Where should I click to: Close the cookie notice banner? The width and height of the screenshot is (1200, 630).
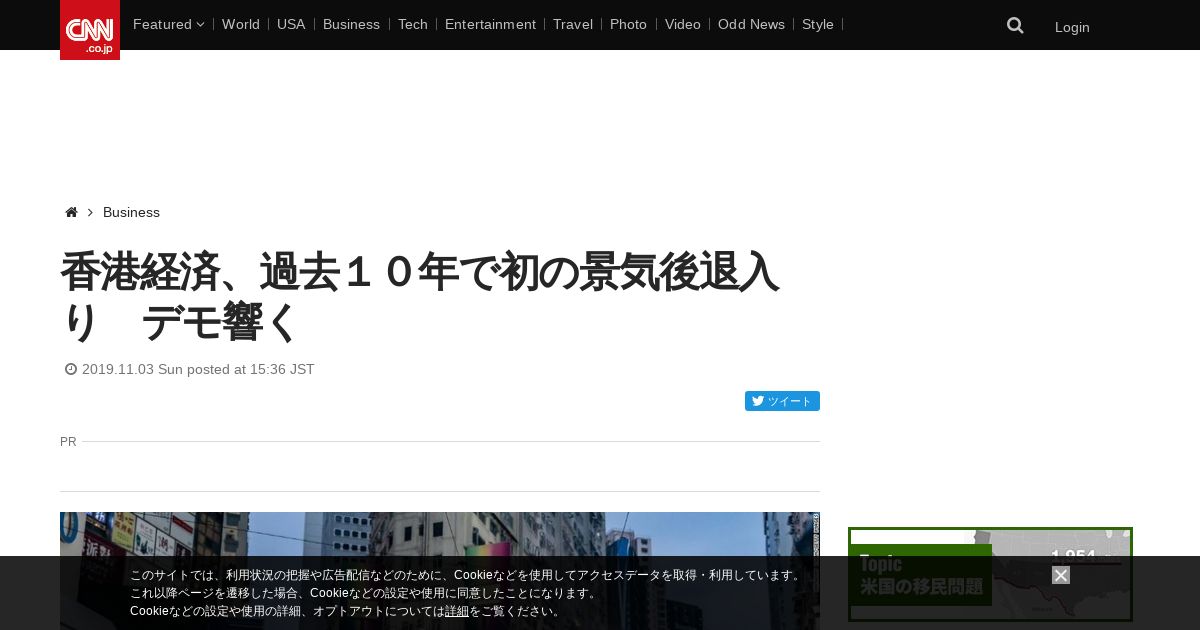point(1061,575)
